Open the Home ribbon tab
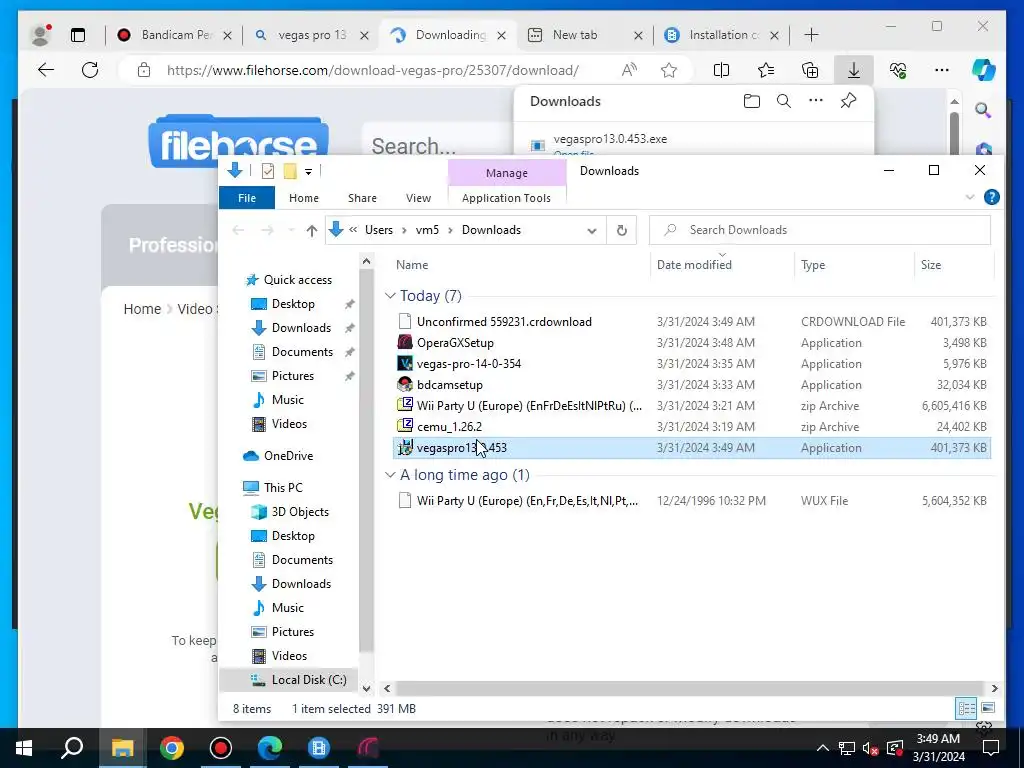The height and width of the screenshot is (768, 1024). pos(304,198)
